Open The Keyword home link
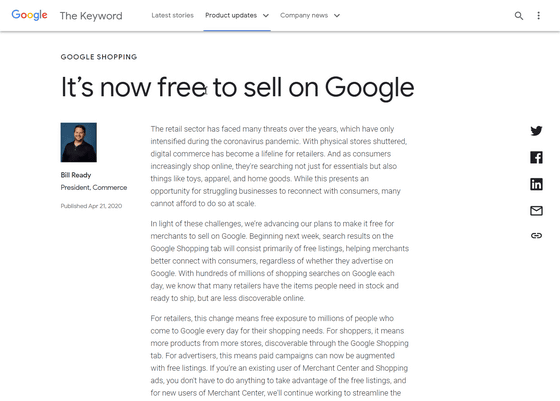The width and height of the screenshot is (560, 401). coord(91,16)
